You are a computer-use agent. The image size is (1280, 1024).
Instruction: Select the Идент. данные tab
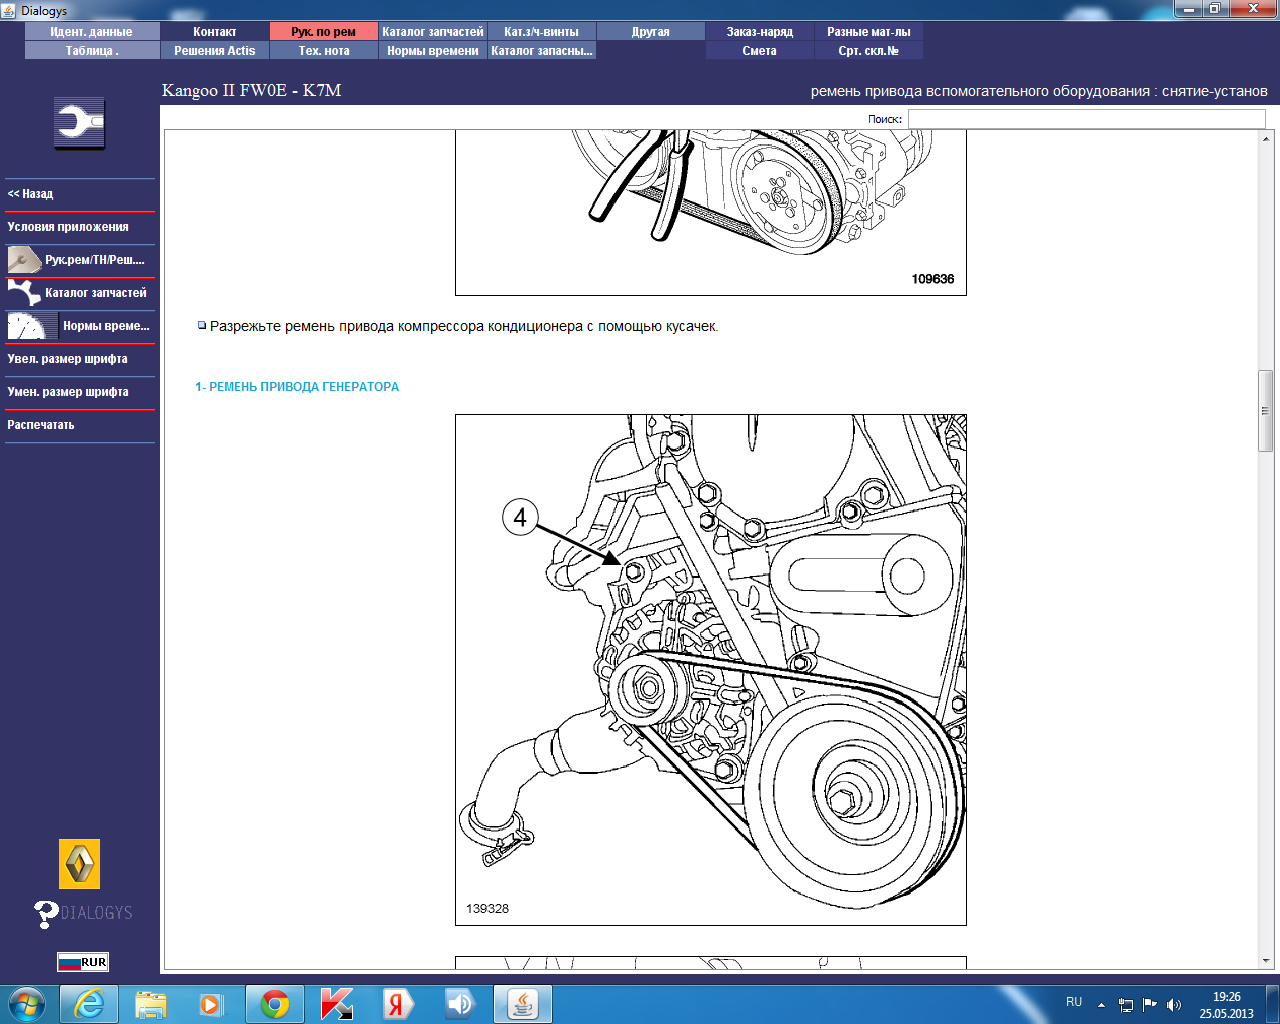coord(92,32)
